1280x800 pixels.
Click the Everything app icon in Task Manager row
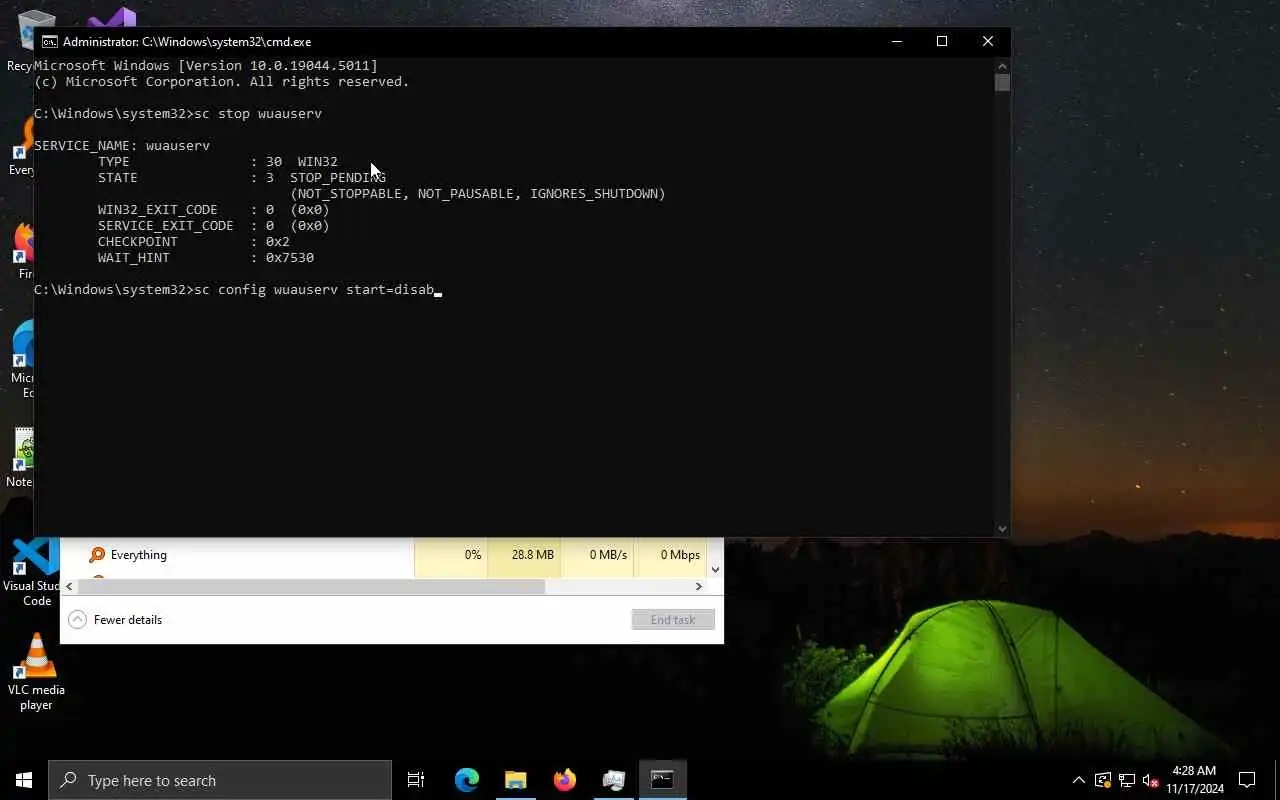pyautogui.click(x=97, y=555)
